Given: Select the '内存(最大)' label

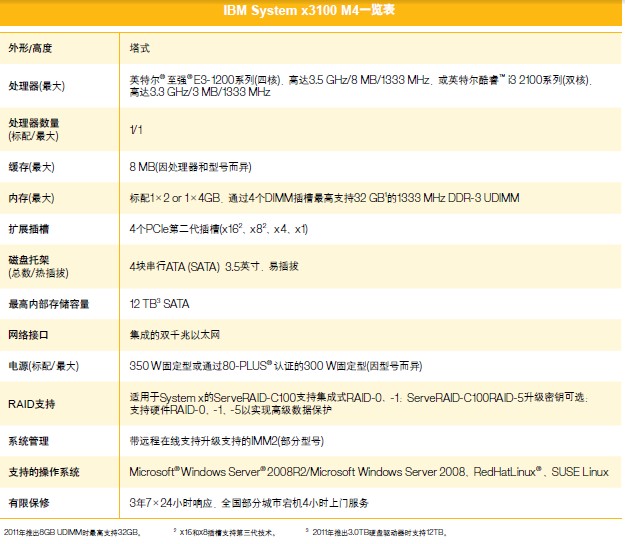Looking at the screenshot, I should (x=31, y=198).
